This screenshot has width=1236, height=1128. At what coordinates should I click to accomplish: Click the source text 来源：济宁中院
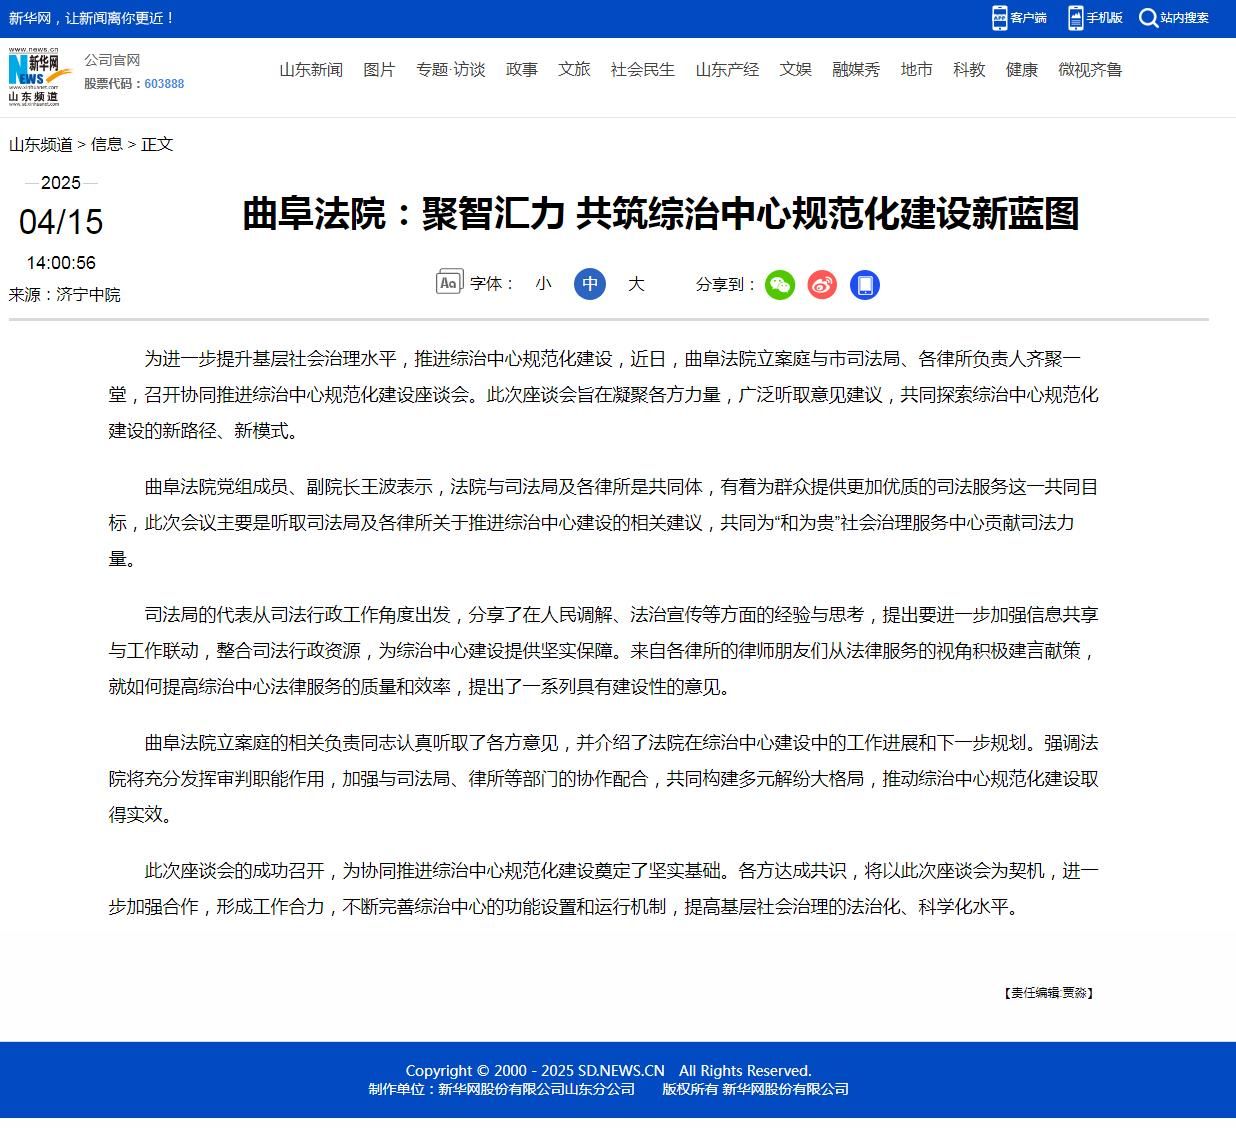point(65,295)
